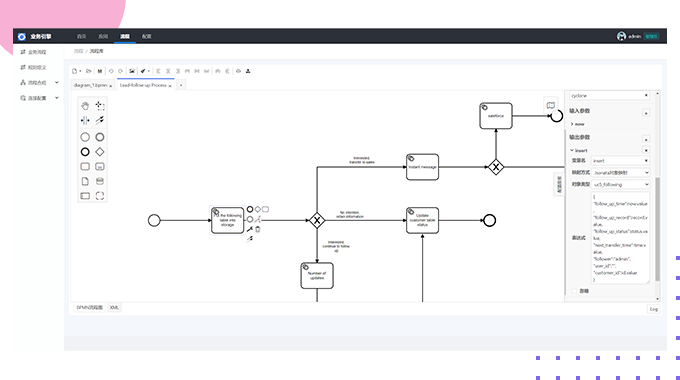680x380 pixels.
Task: Click the expression JSON text area
Action: pyautogui.click(x=621, y=238)
